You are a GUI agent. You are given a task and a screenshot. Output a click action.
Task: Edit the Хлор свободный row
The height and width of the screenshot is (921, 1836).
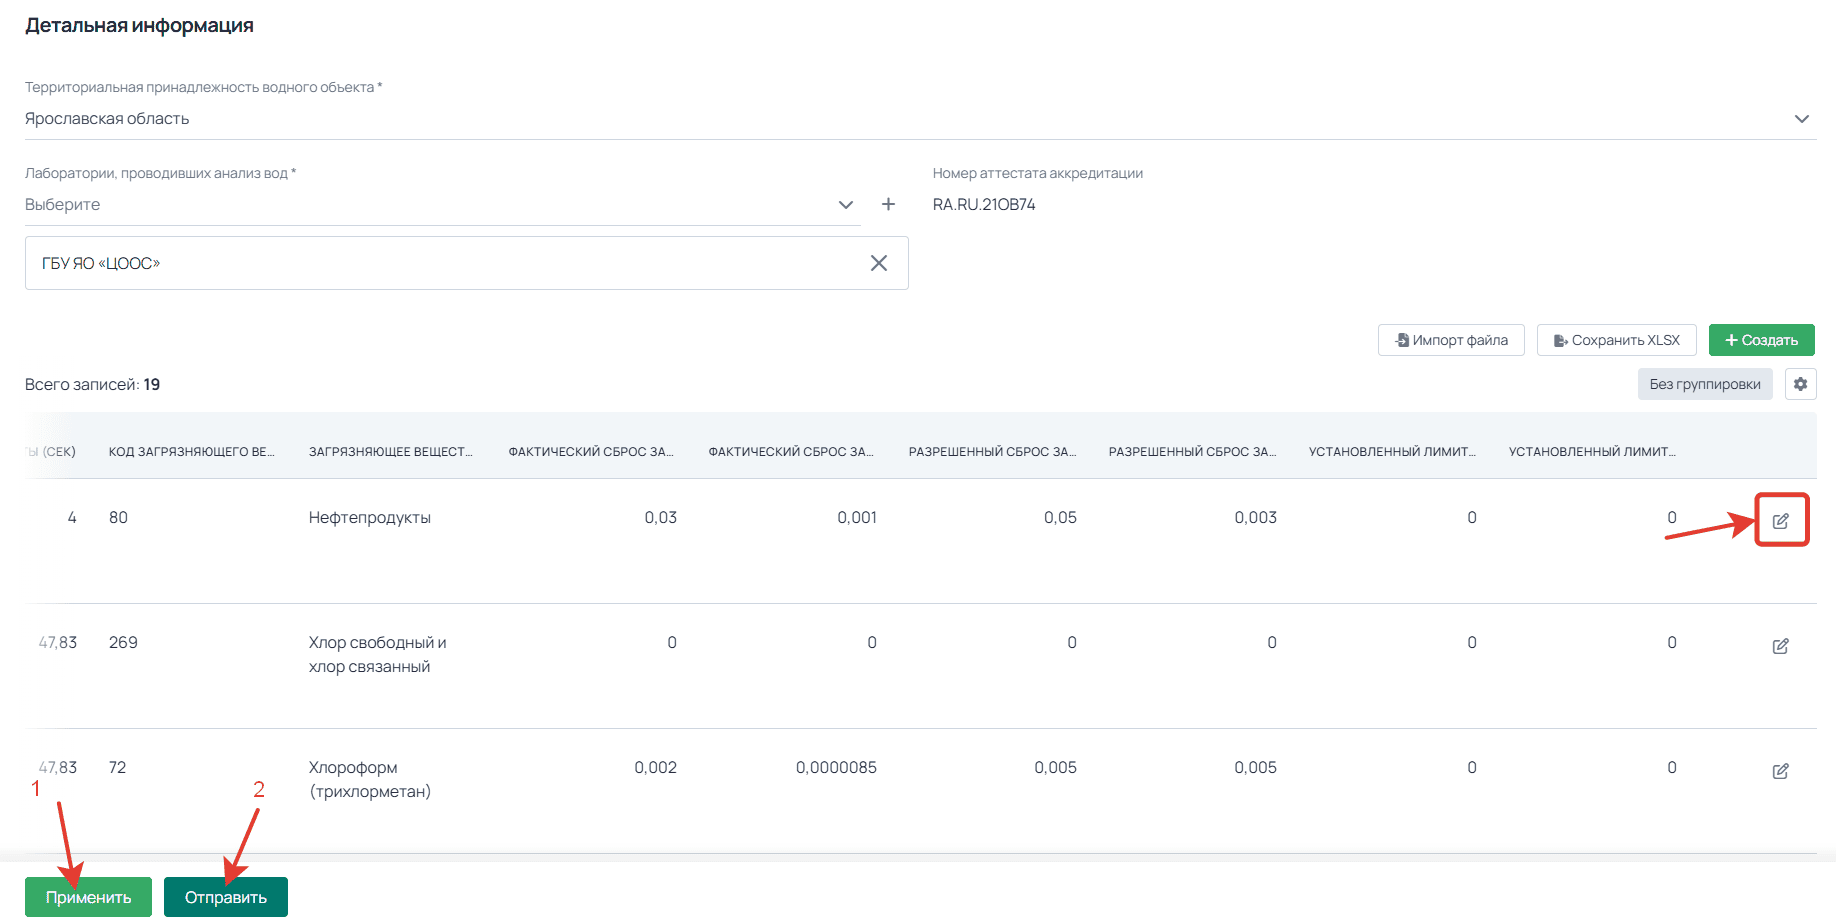[x=1780, y=646]
